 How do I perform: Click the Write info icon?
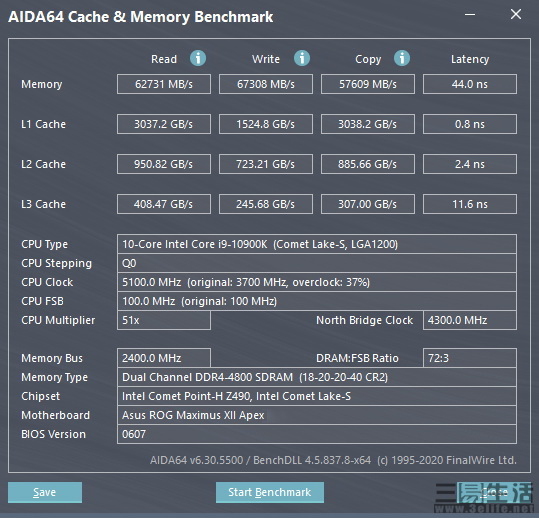302,58
